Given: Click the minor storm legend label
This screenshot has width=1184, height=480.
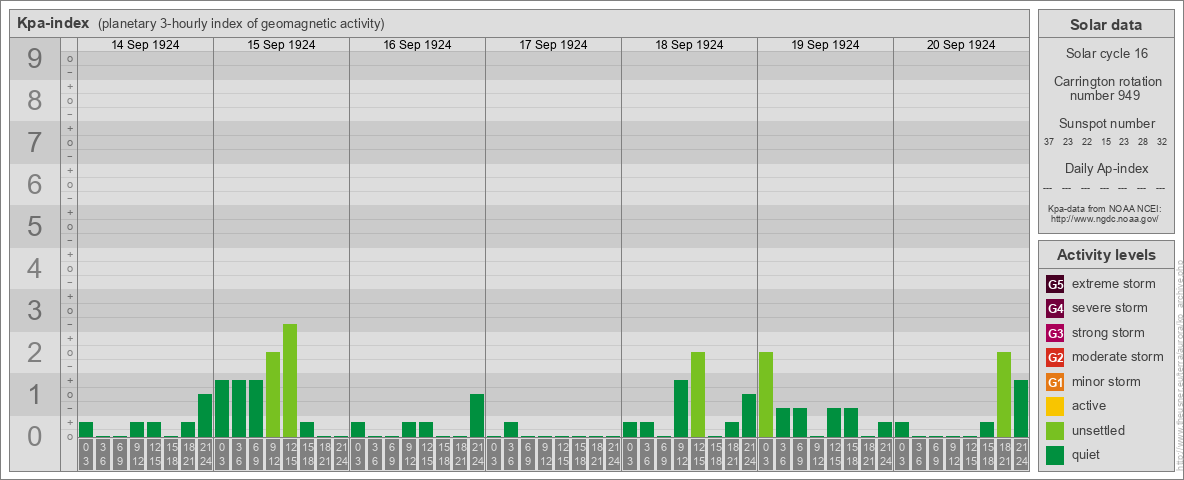Looking at the screenshot, I should (x=1106, y=381).
